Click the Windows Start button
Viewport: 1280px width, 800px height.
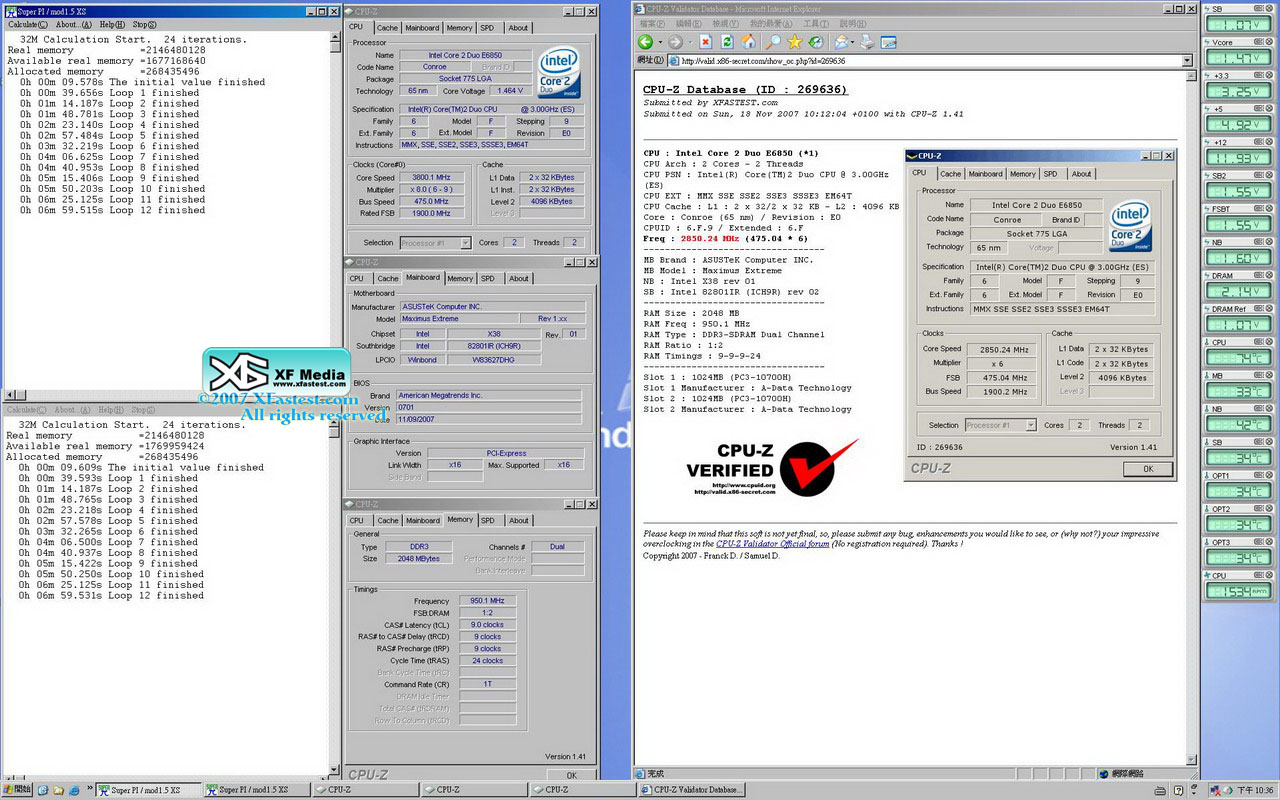point(17,790)
